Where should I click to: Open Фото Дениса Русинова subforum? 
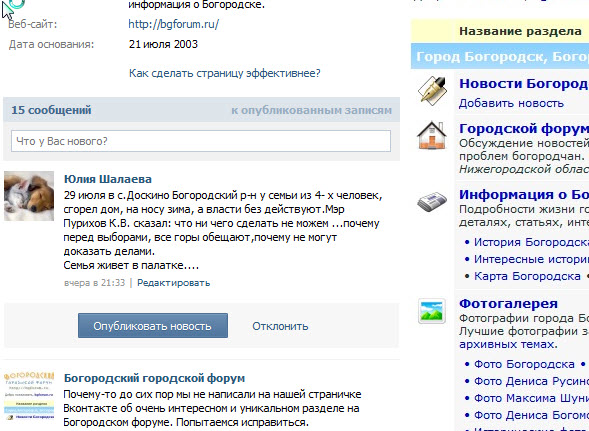click(x=532, y=381)
